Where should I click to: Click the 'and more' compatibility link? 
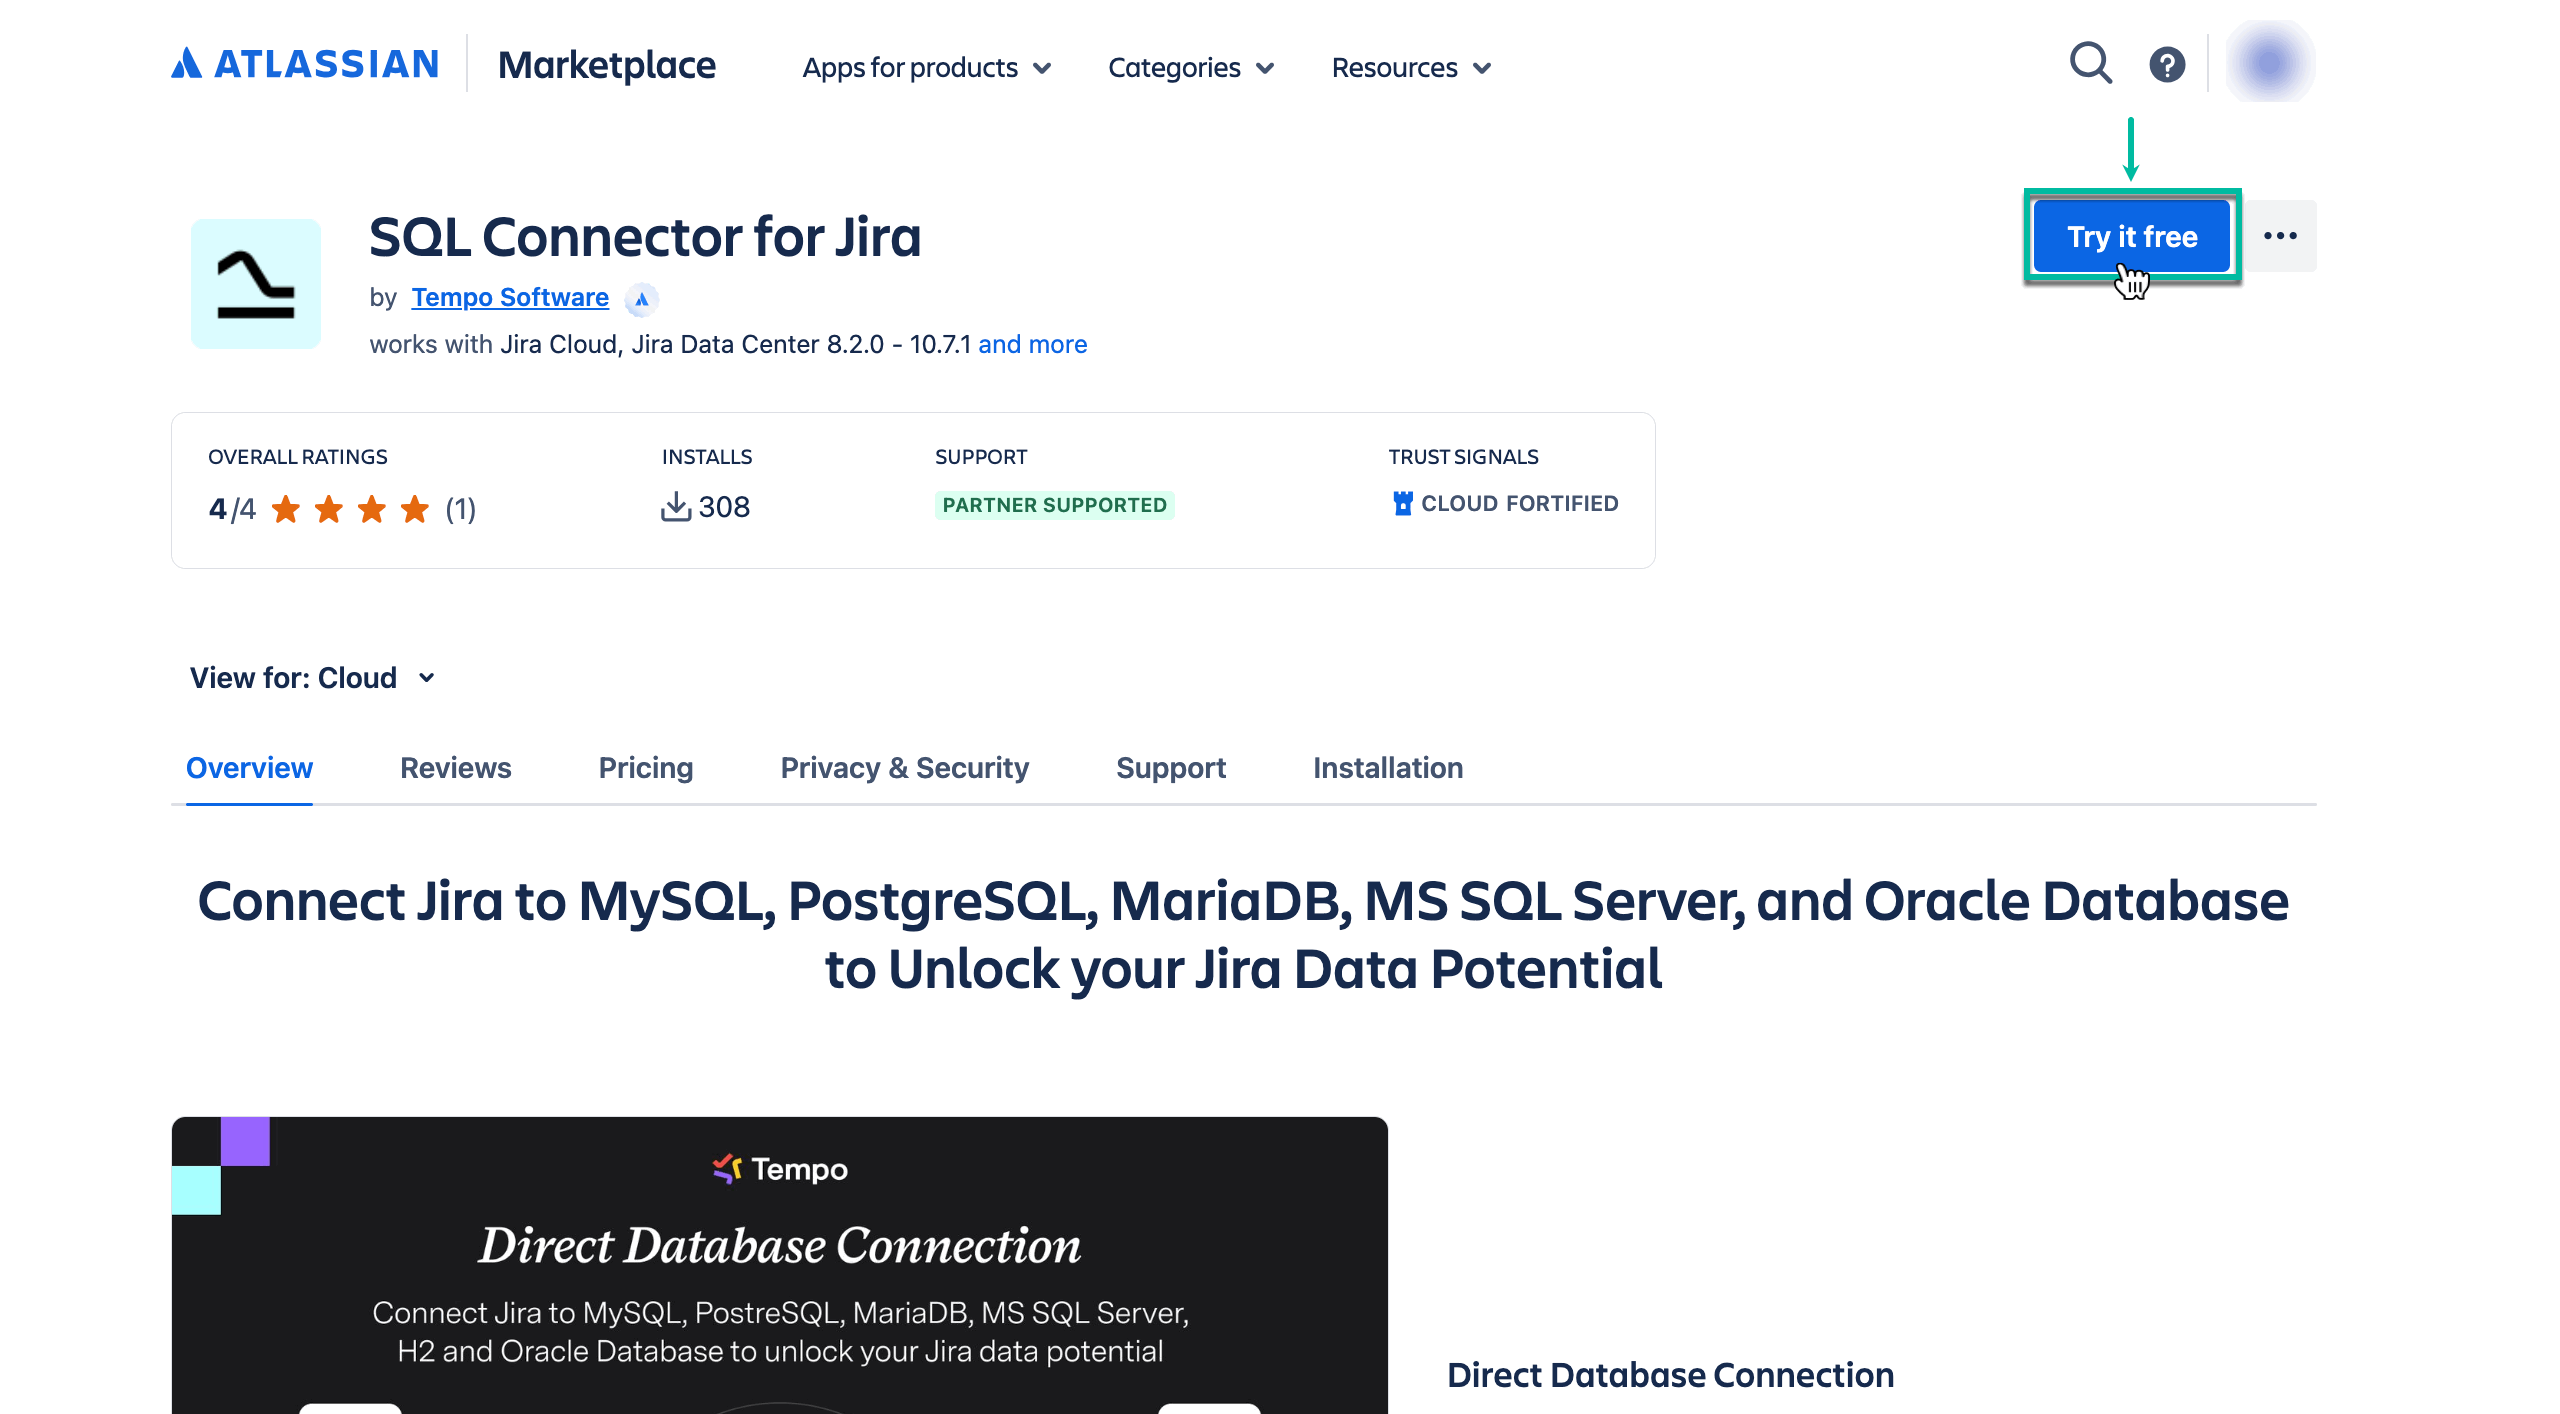coord(1033,343)
